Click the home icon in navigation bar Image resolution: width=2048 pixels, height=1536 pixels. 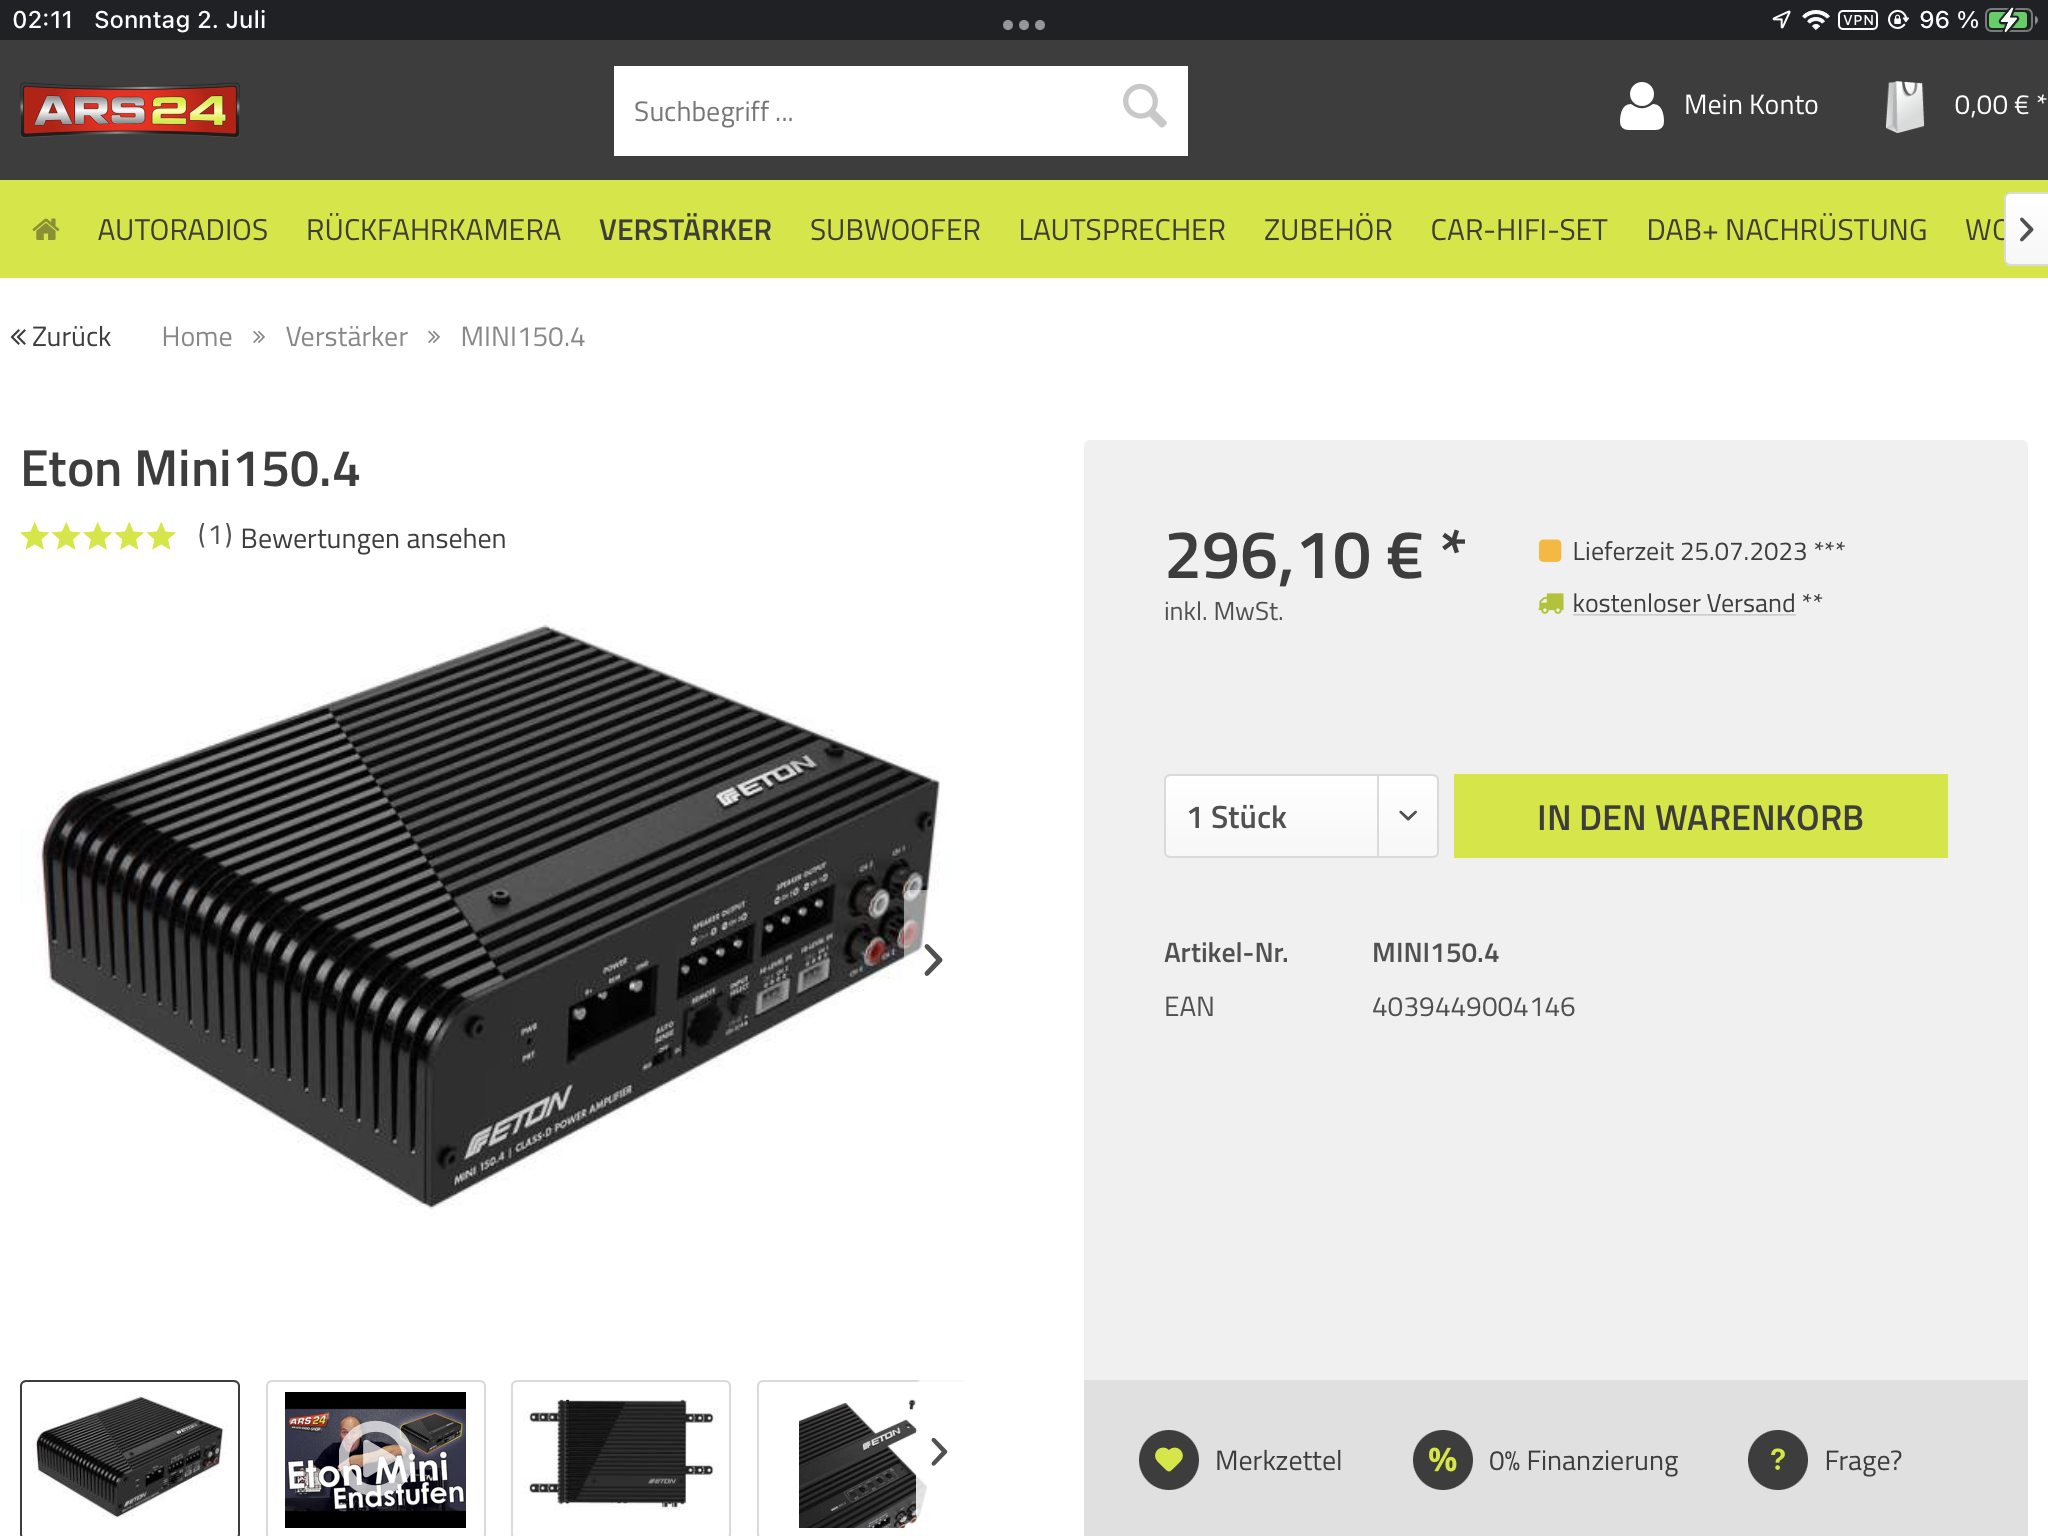pos(46,230)
